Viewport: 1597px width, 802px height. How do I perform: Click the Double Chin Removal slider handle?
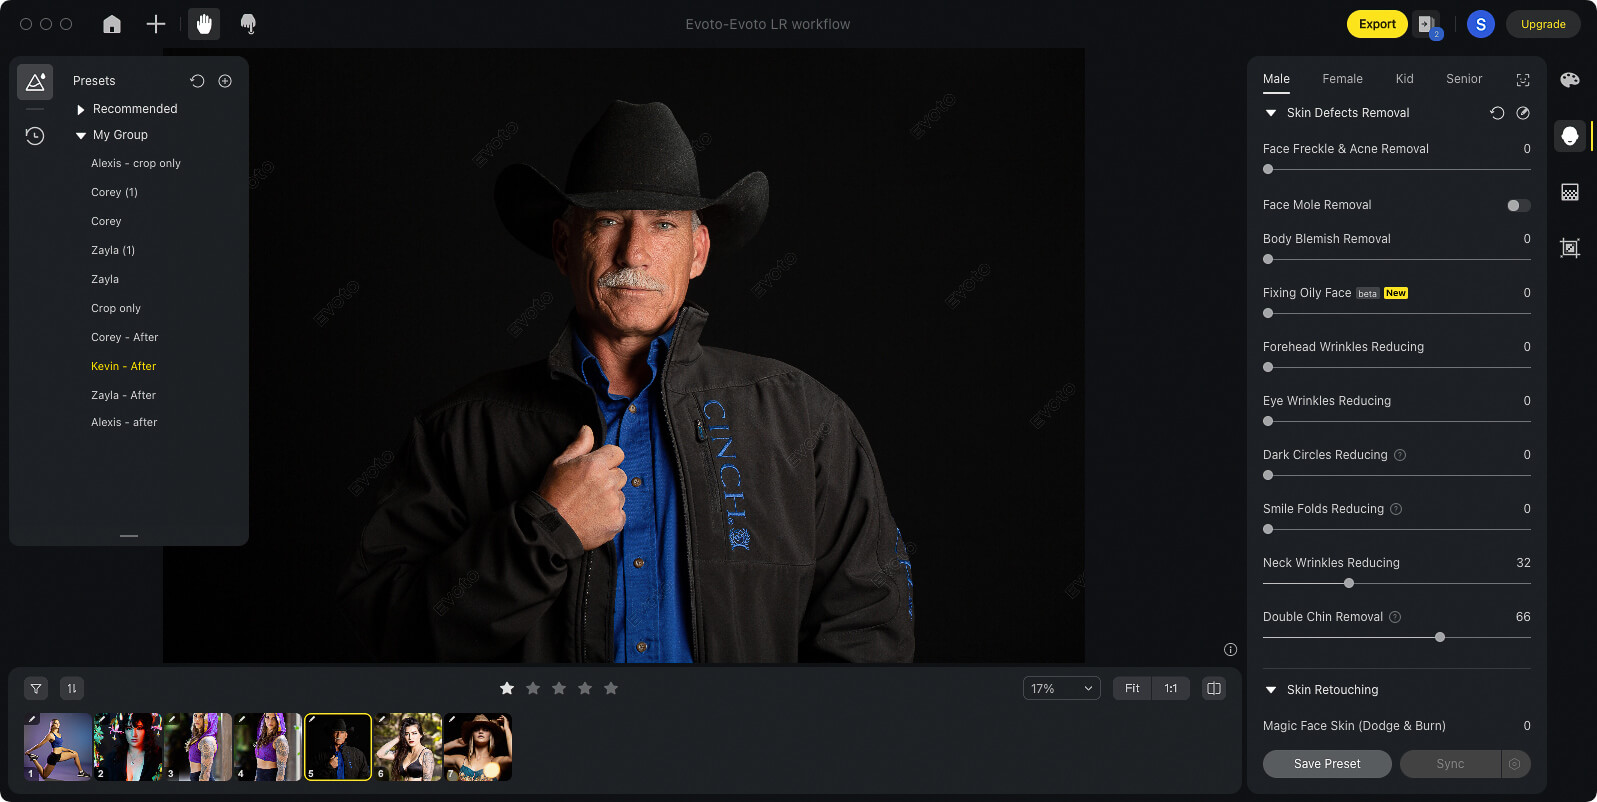[1440, 637]
